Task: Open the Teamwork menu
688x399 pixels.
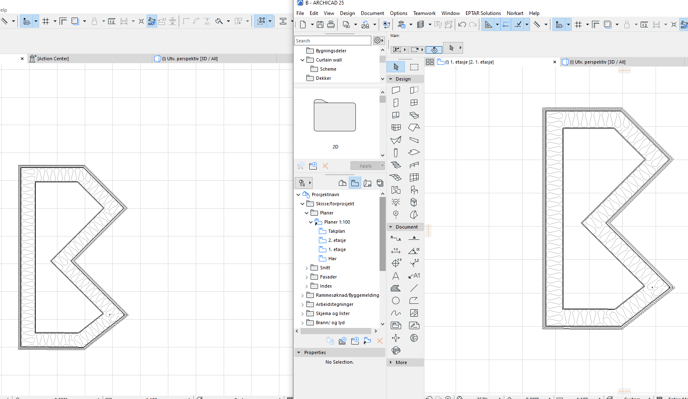Action: pyautogui.click(x=424, y=13)
